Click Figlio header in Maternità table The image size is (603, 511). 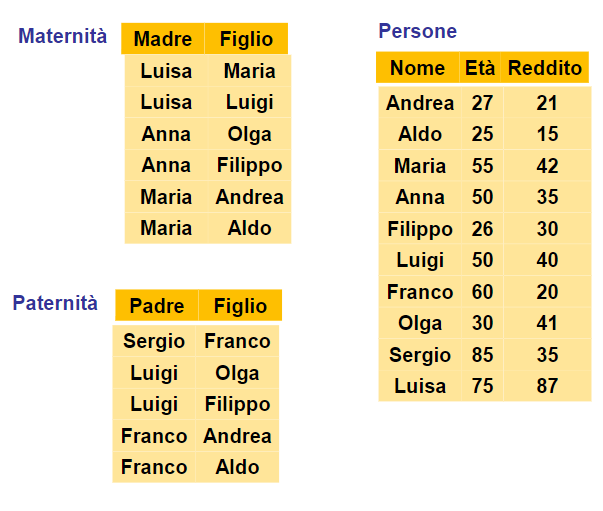coord(247,39)
